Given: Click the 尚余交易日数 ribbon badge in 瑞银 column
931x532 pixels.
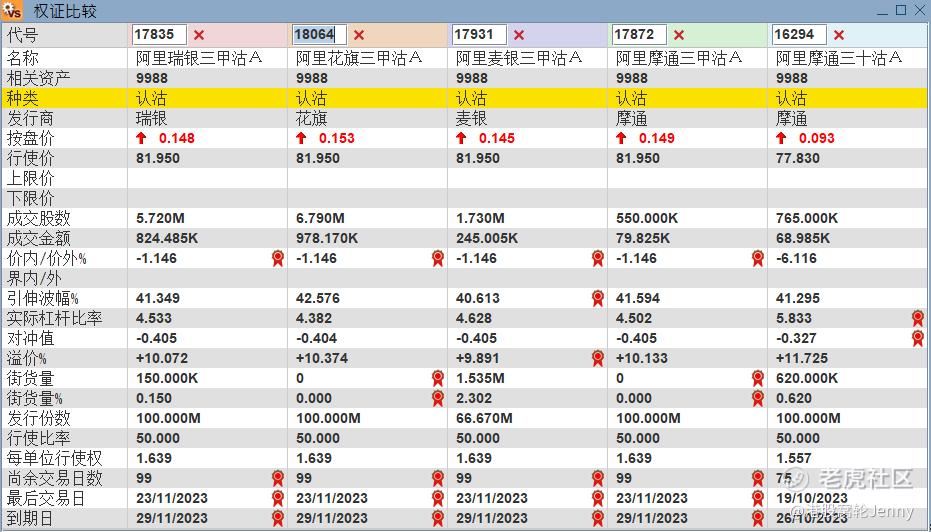Looking at the screenshot, I should tap(278, 478).
